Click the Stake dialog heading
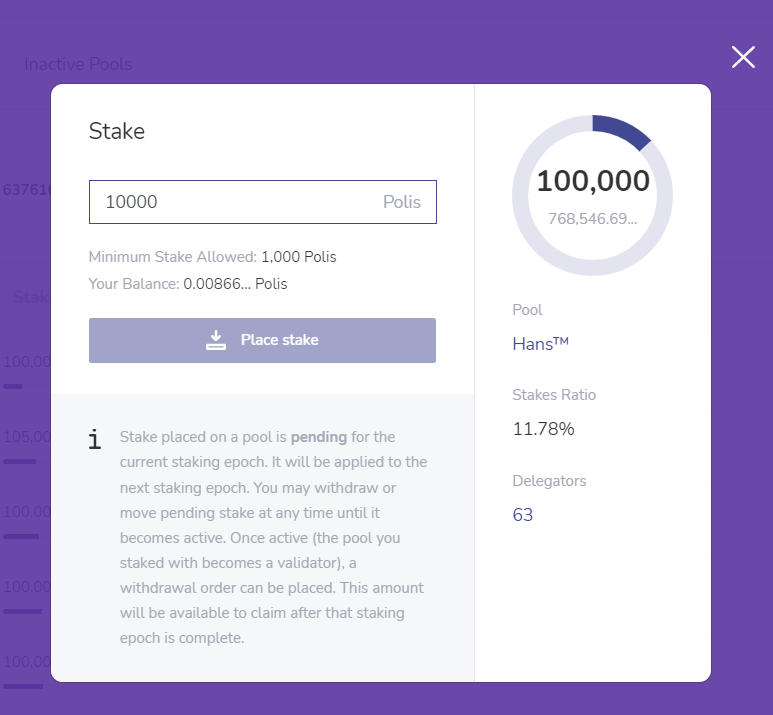The height and width of the screenshot is (715, 773). [x=117, y=131]
